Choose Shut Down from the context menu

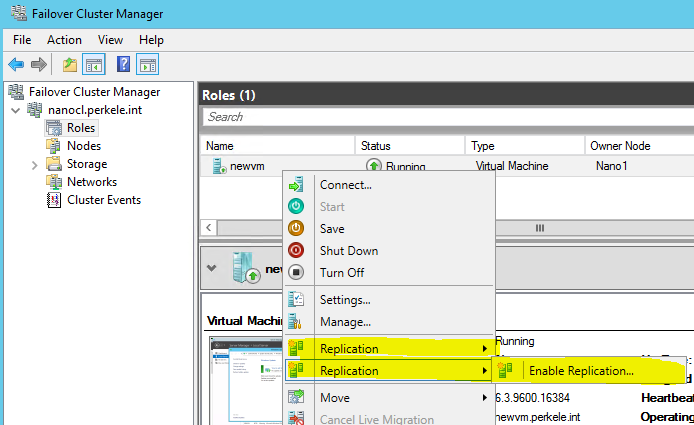click(389, 251)
